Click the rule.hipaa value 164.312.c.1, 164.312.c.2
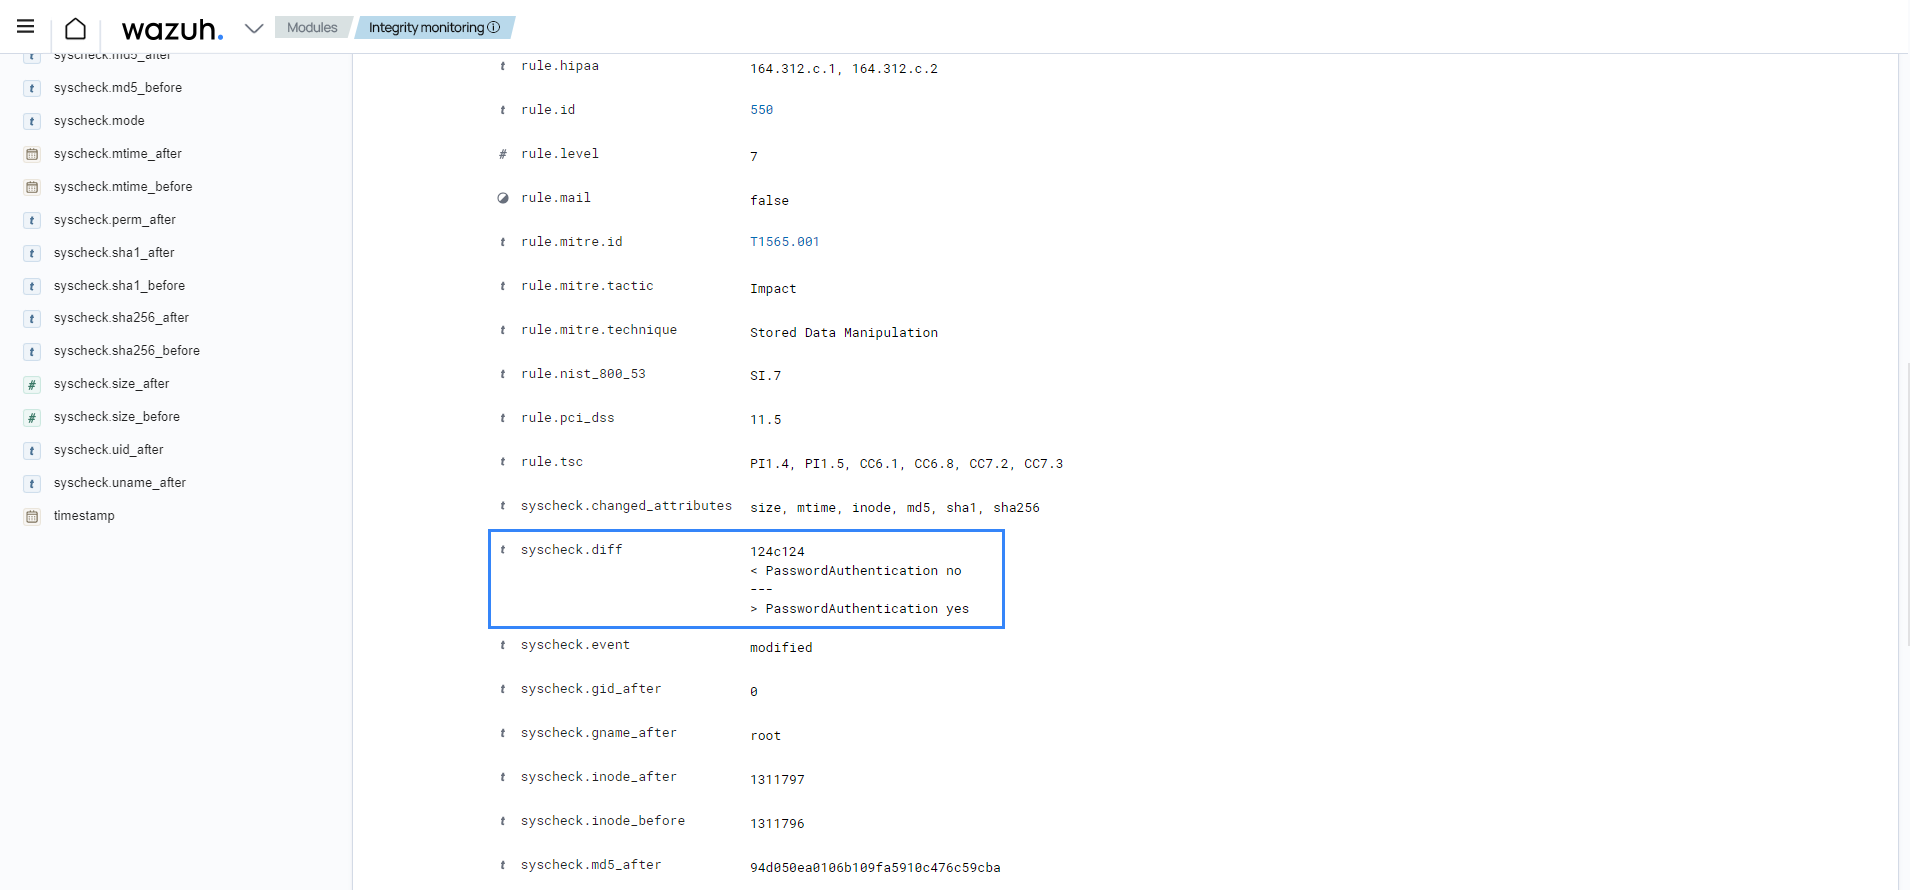 tap(844, 69)
